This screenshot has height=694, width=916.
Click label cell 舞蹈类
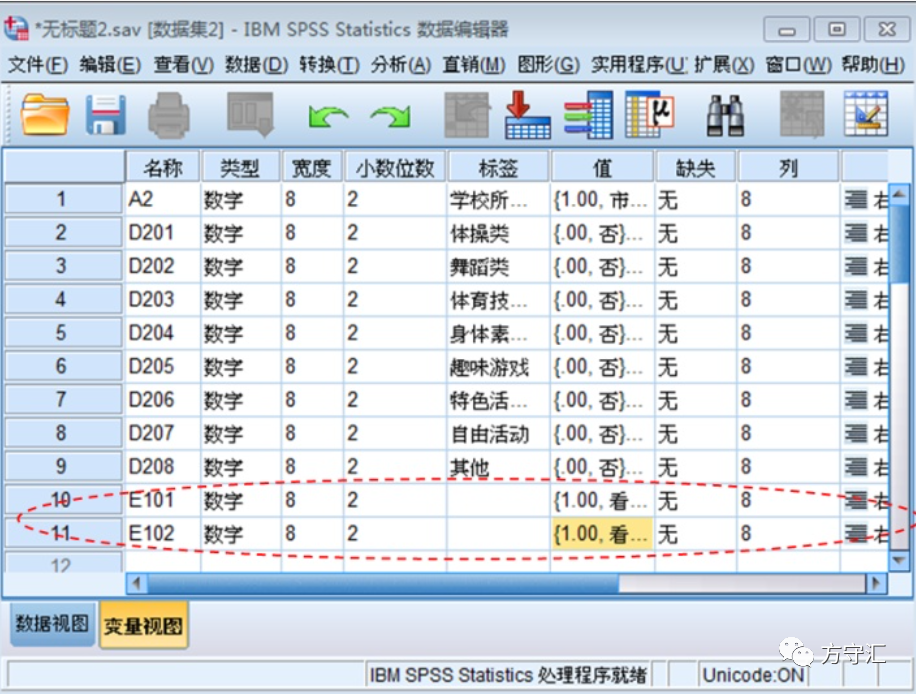click(498, 266)
